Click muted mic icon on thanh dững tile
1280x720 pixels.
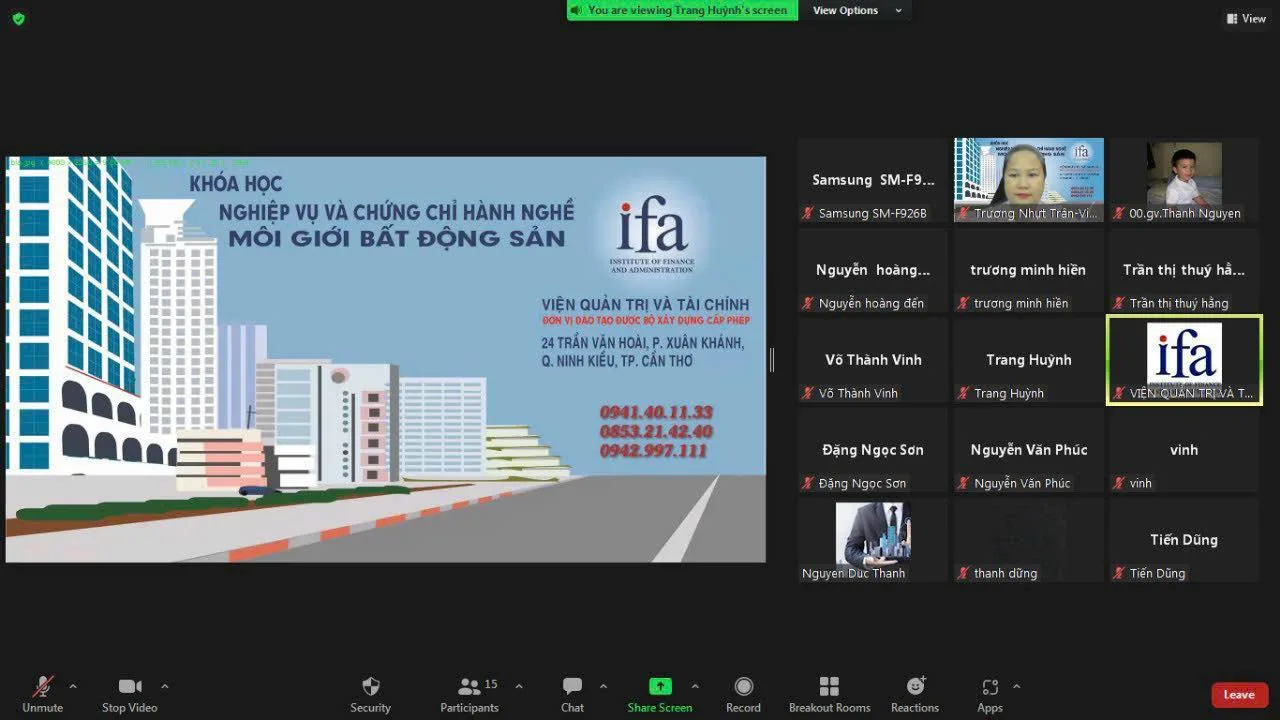coord(964,573)
